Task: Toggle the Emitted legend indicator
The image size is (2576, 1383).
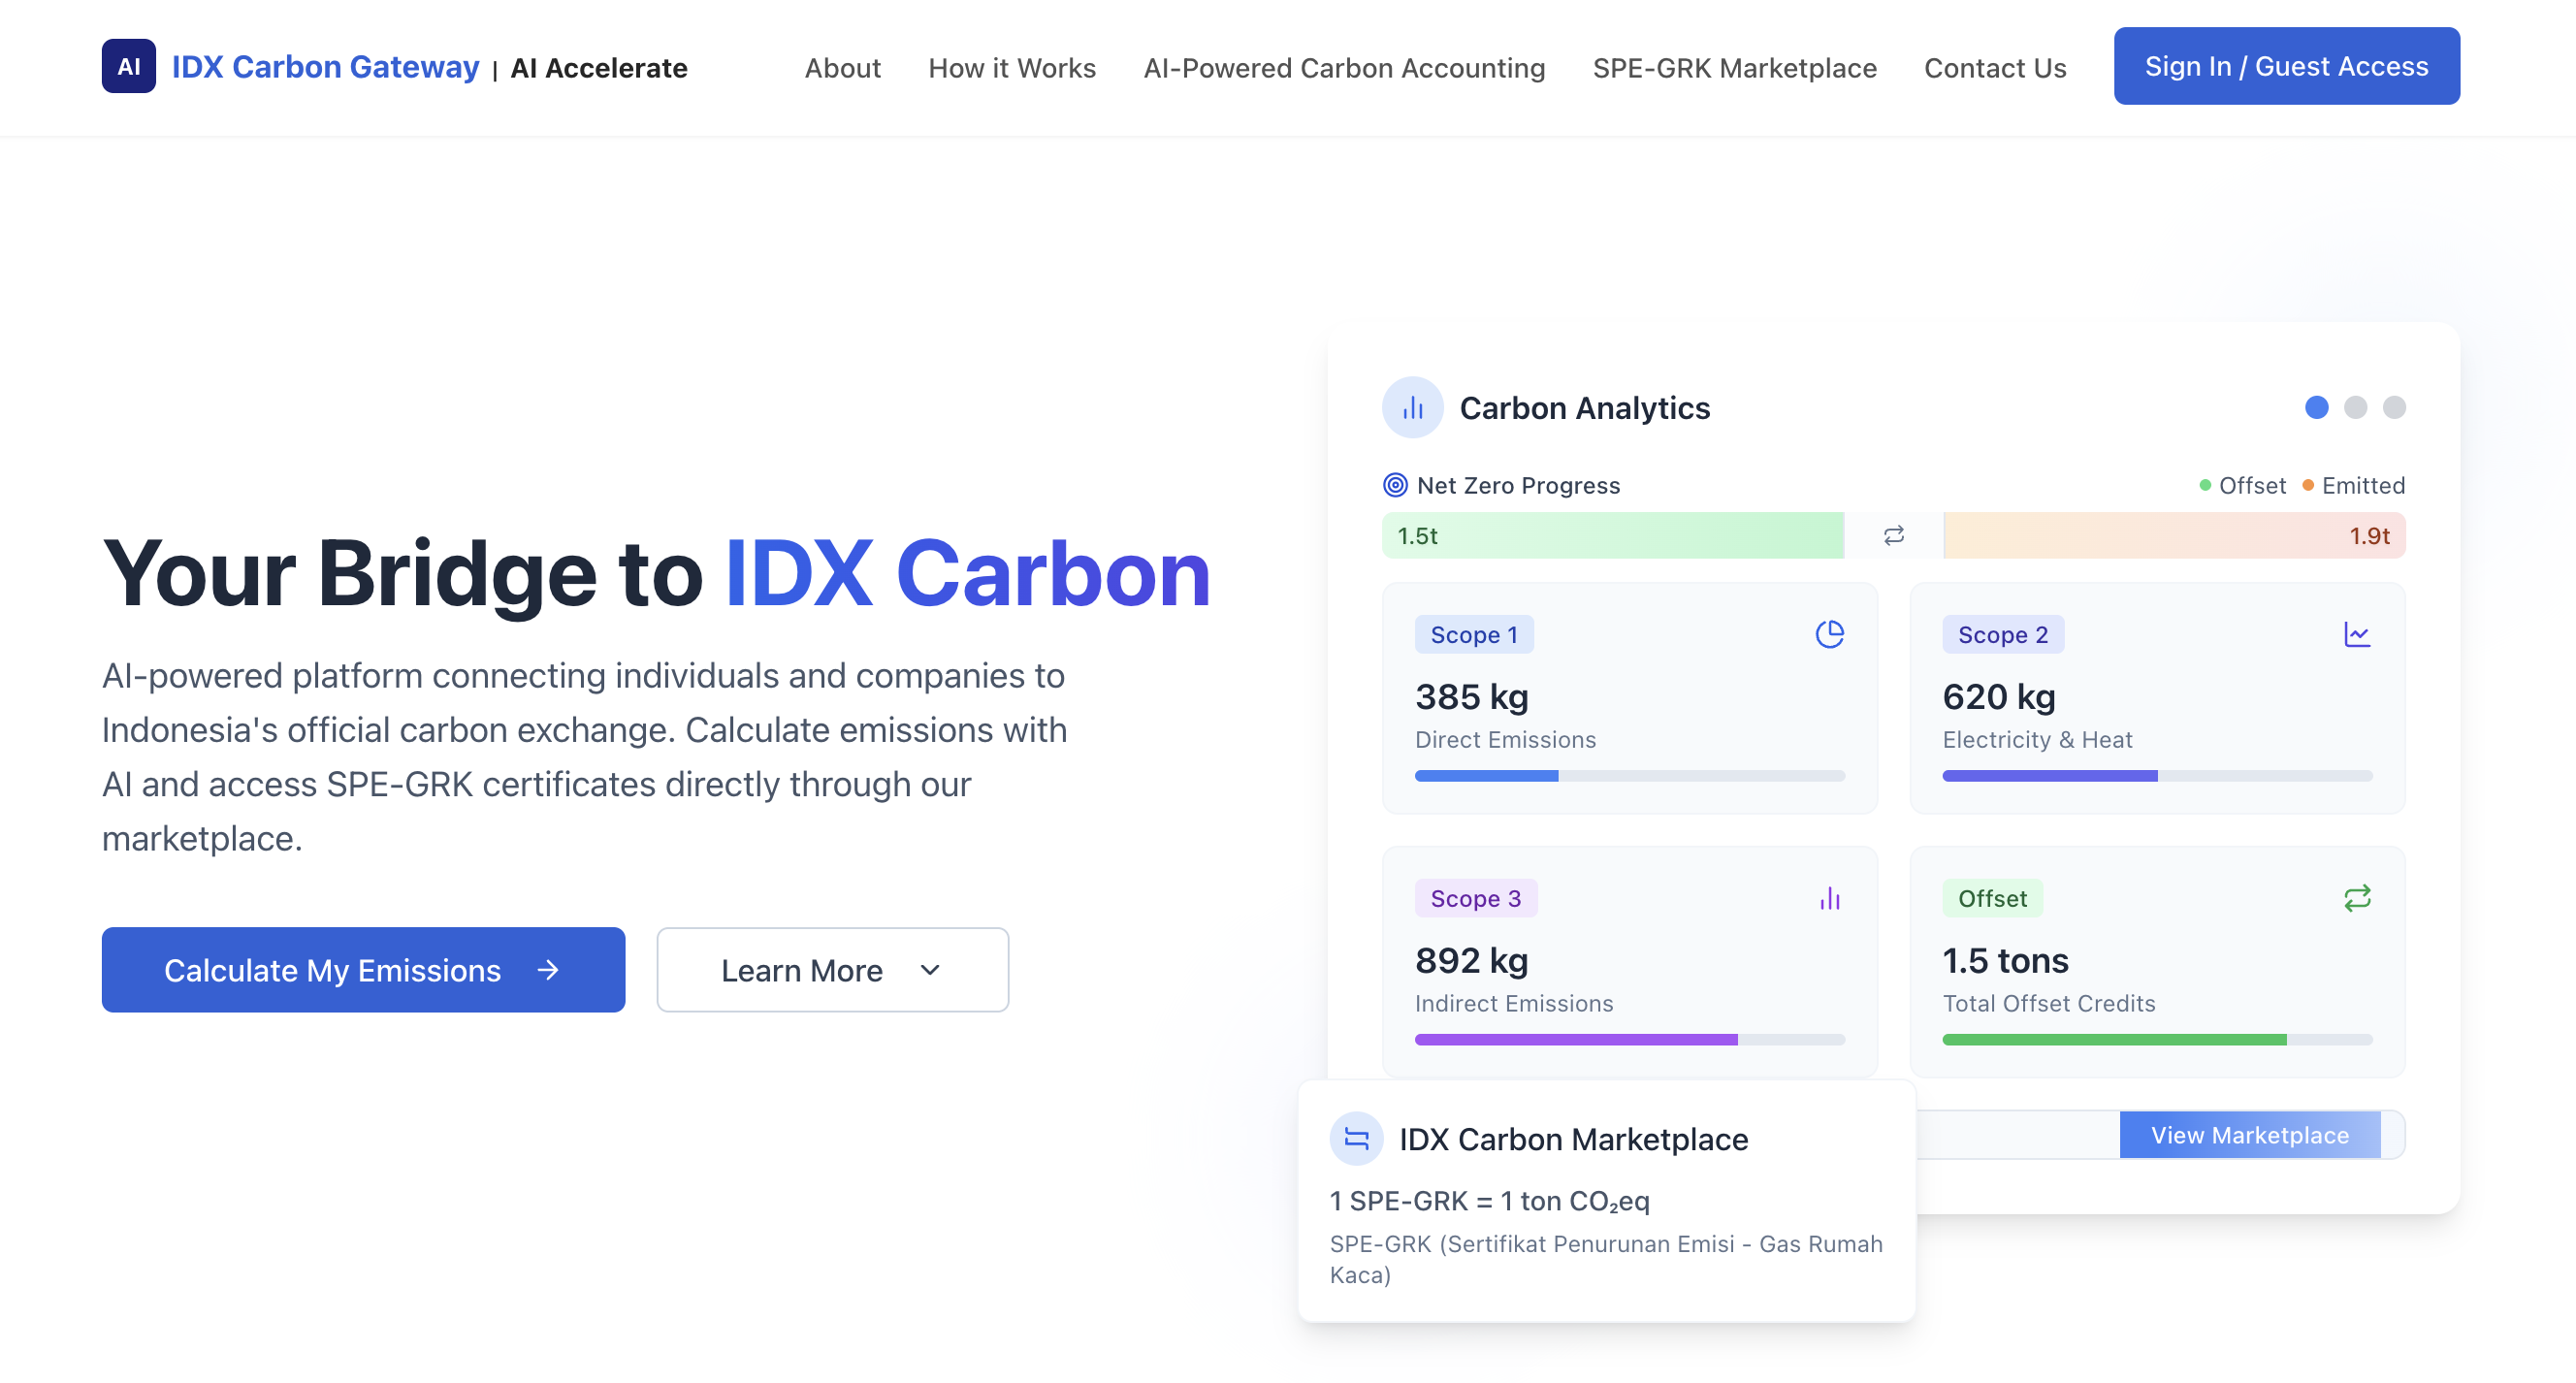Action: (x=2307, y=485)
